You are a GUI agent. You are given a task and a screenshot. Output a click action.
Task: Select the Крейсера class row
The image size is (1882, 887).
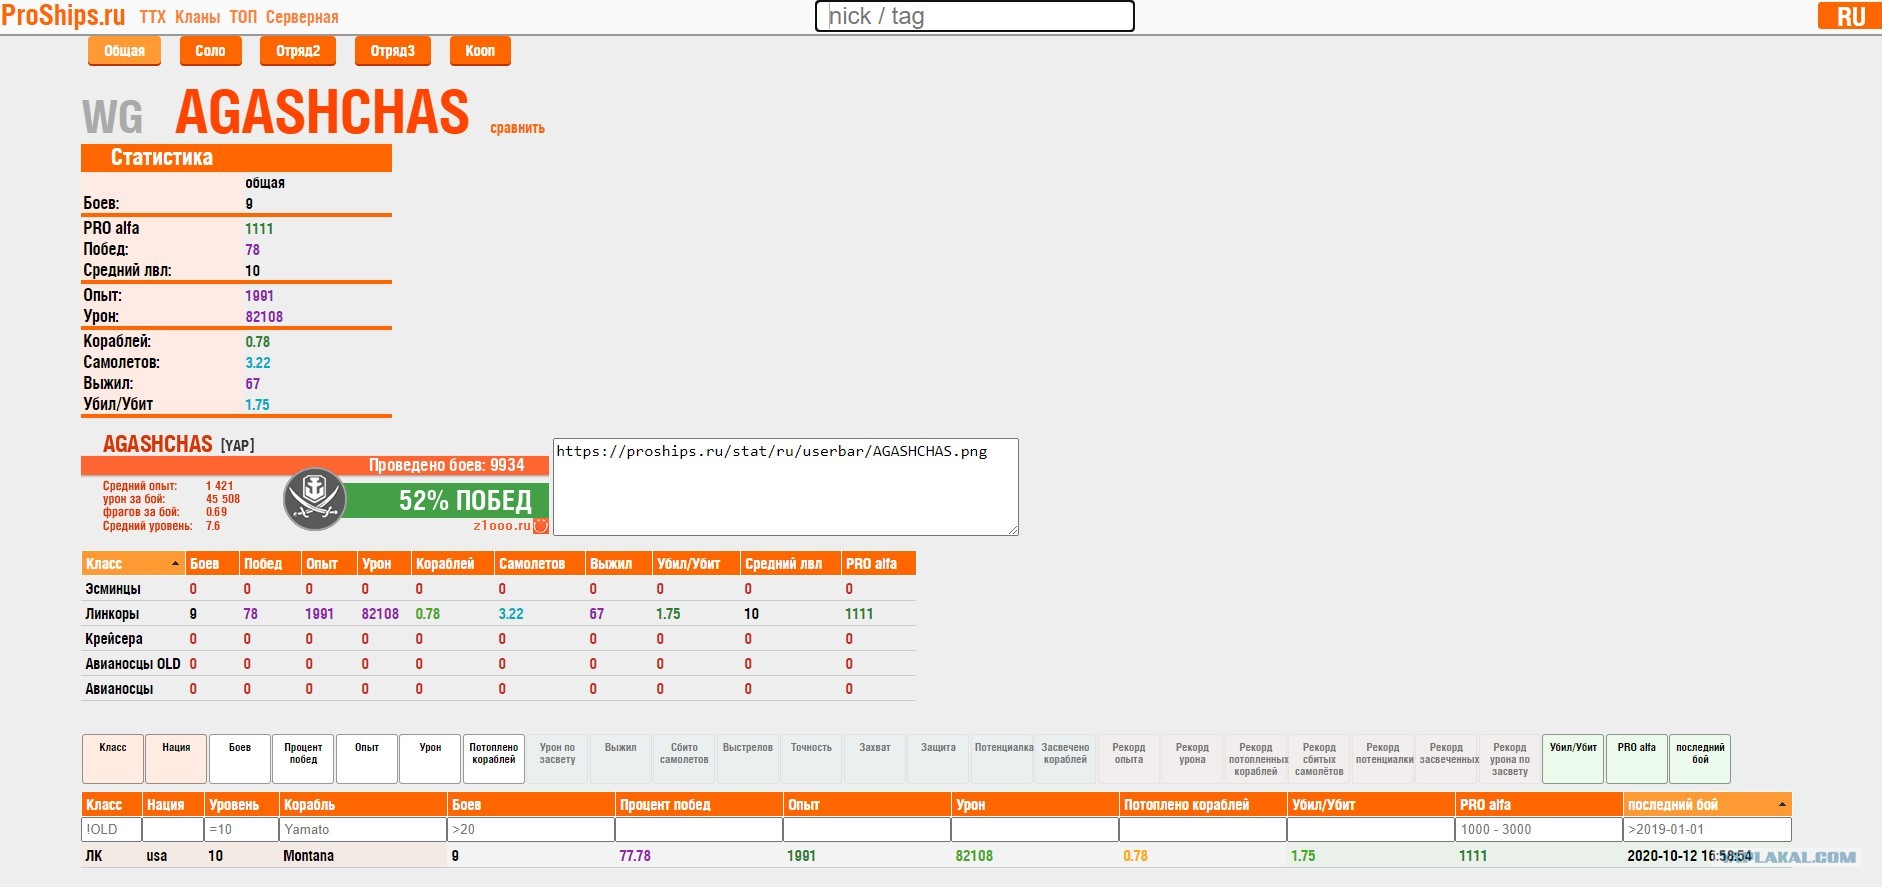point(498,639)
